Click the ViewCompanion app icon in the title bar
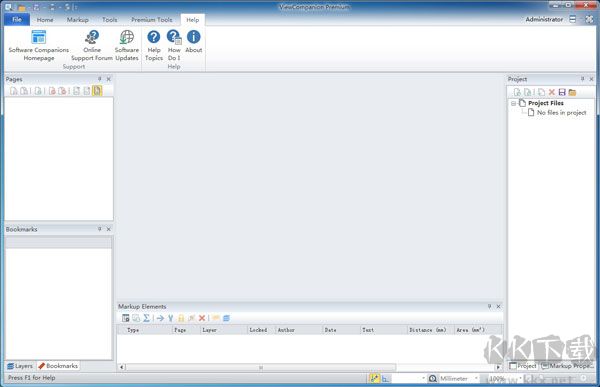The width and height of the screenshot is (600, 387). point(9,7)
